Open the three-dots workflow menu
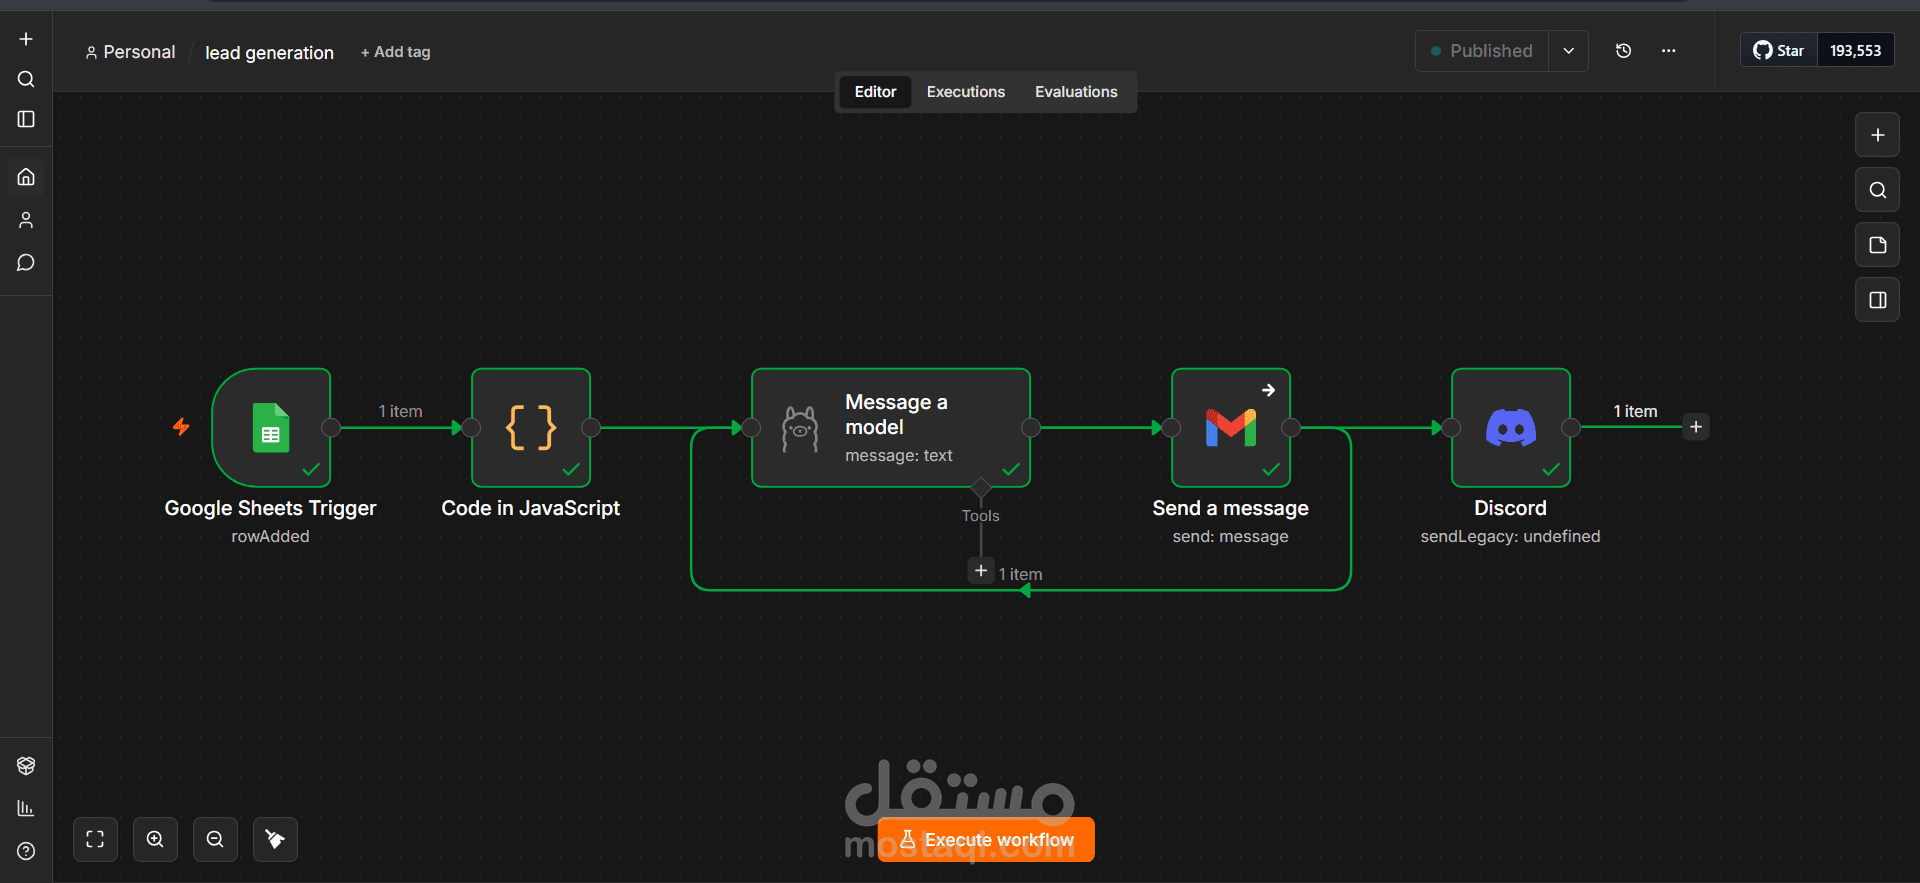Viewport: 1920px width, 883px height. [1669, 51]
